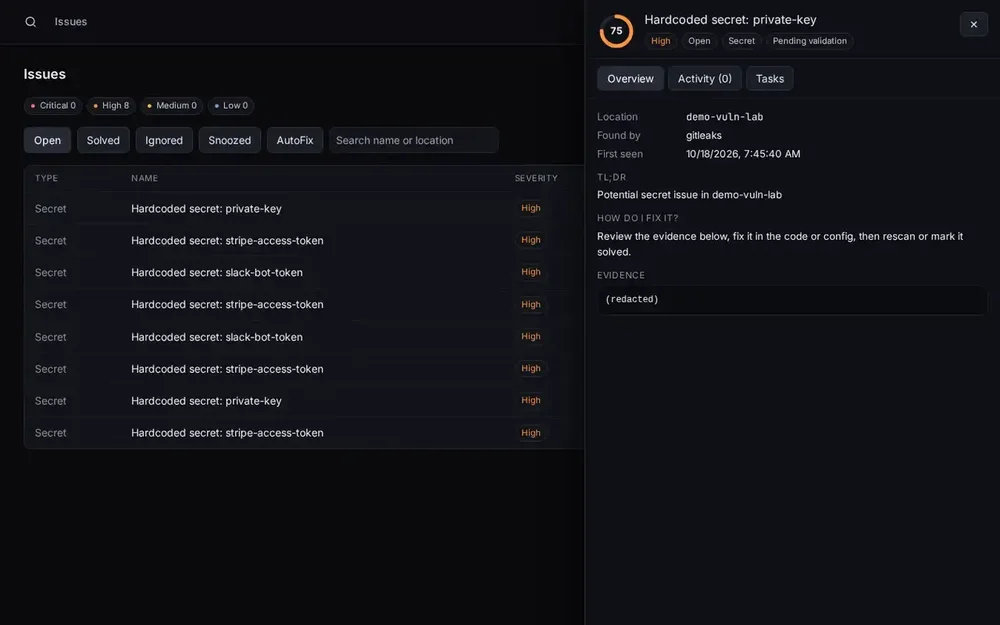1000x625 pixels.
Task: Open the last stripe-access-token issue row
Action: pyautogui.click(x=304, y=432)
